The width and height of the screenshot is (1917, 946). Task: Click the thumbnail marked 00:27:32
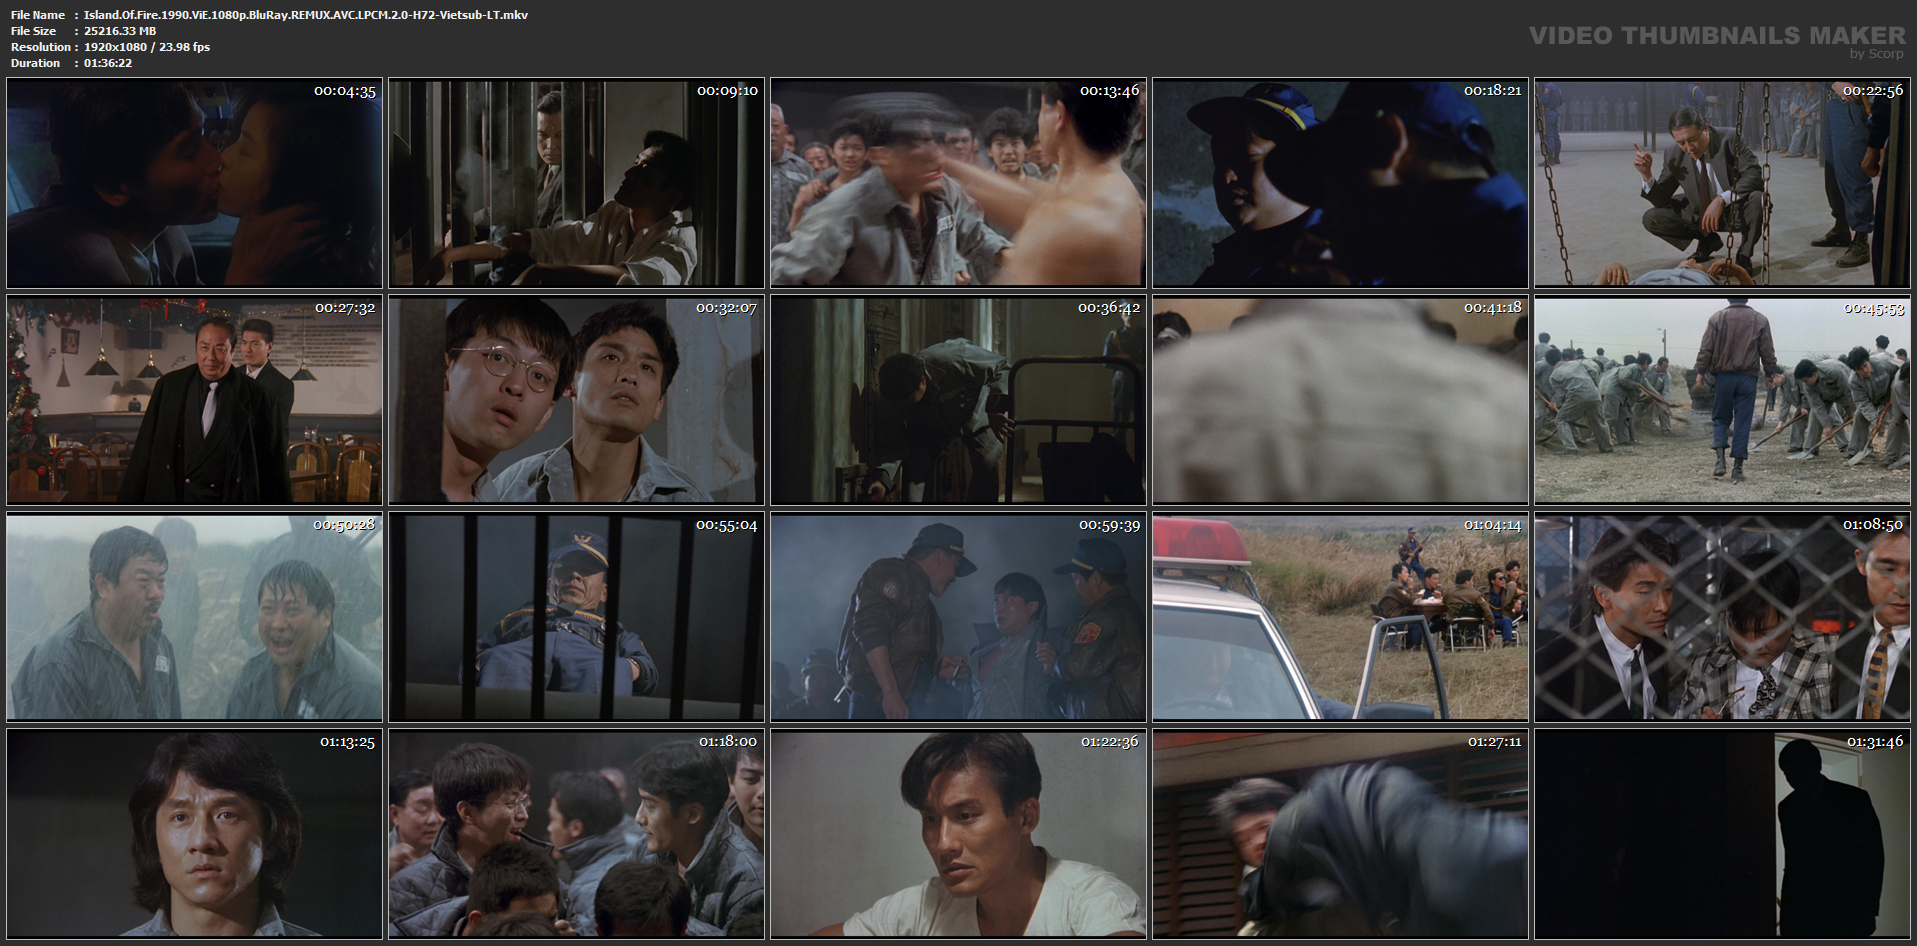pos(194,400)
